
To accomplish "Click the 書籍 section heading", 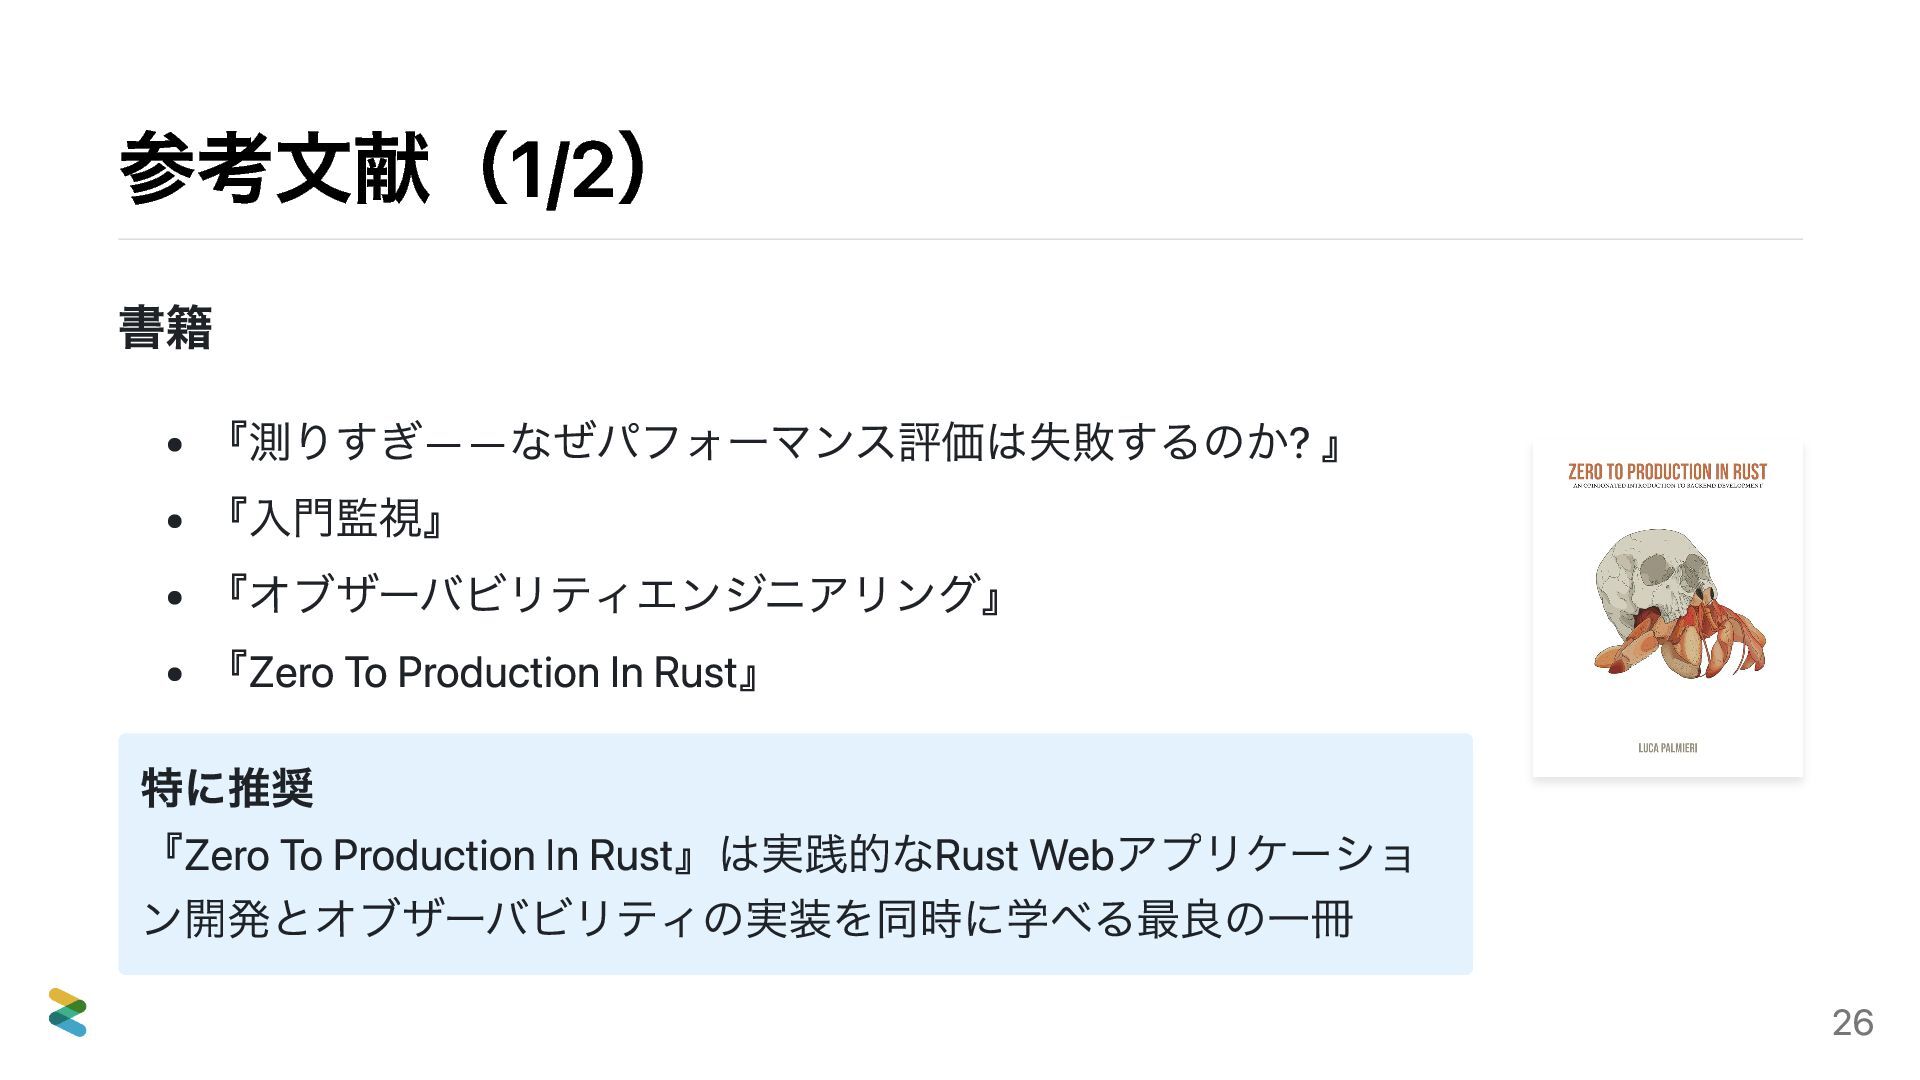I will point(165,328).
